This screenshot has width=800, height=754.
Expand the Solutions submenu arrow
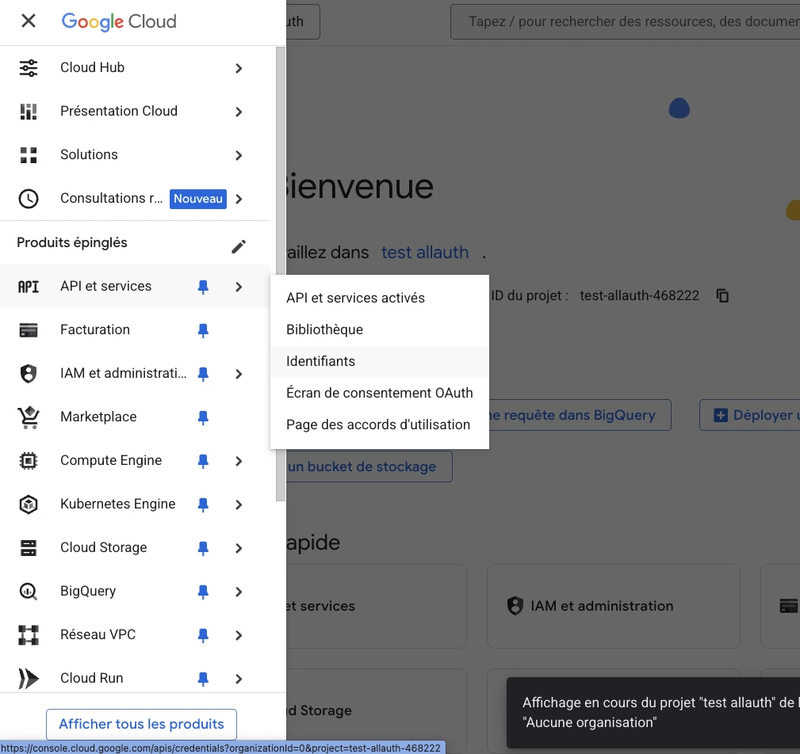[239, 156]
